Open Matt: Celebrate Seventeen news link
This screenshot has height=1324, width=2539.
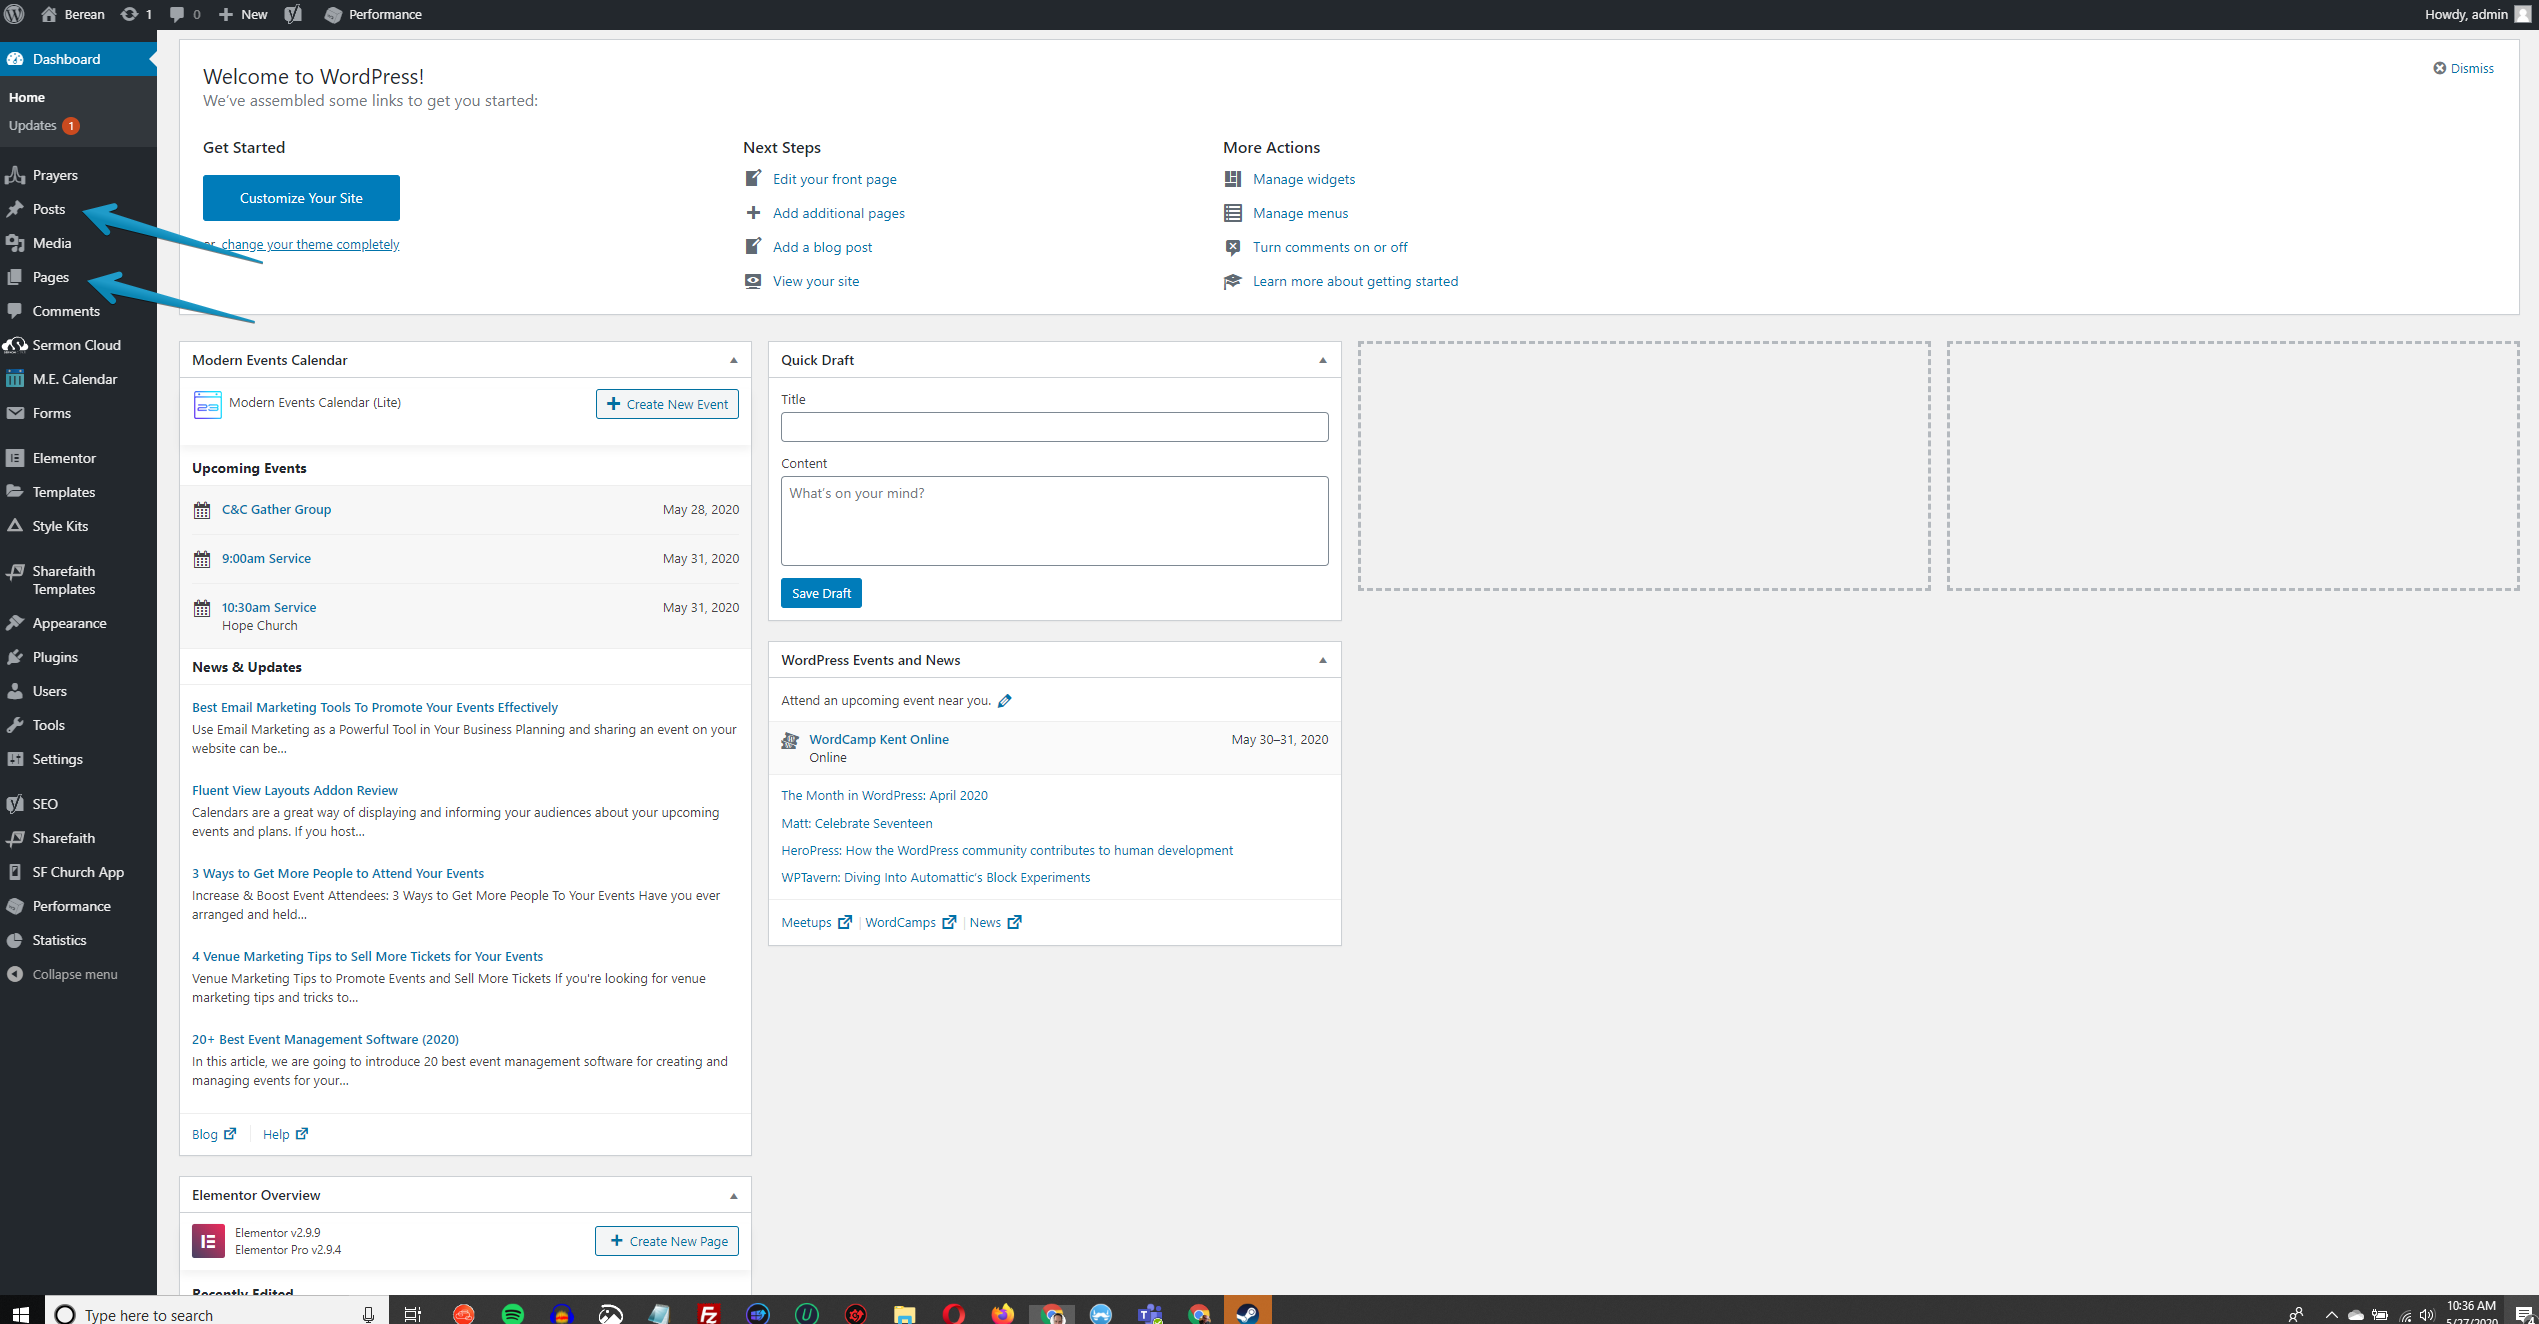click(857, 823)
